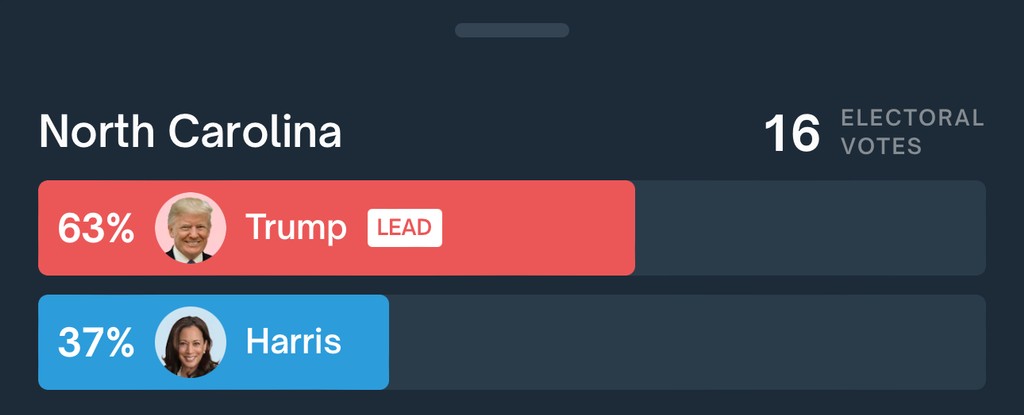
Task: Click the VOTES word in the label
Action: tap(881, 146)
